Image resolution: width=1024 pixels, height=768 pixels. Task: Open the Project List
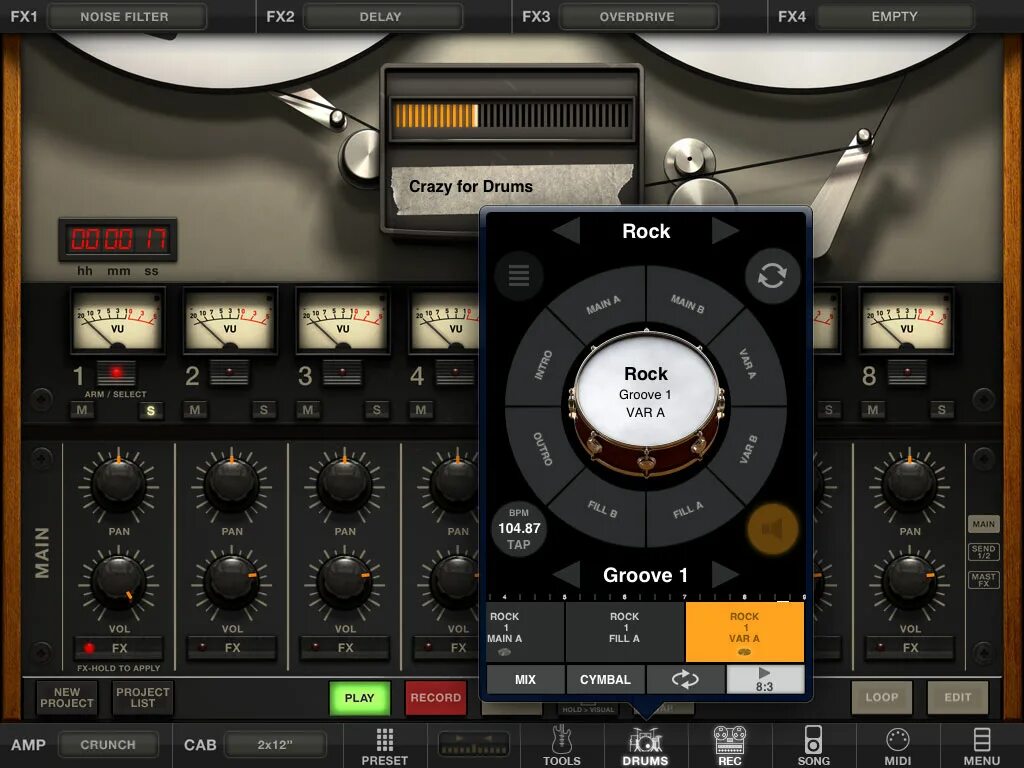click(x=142, y=697)
